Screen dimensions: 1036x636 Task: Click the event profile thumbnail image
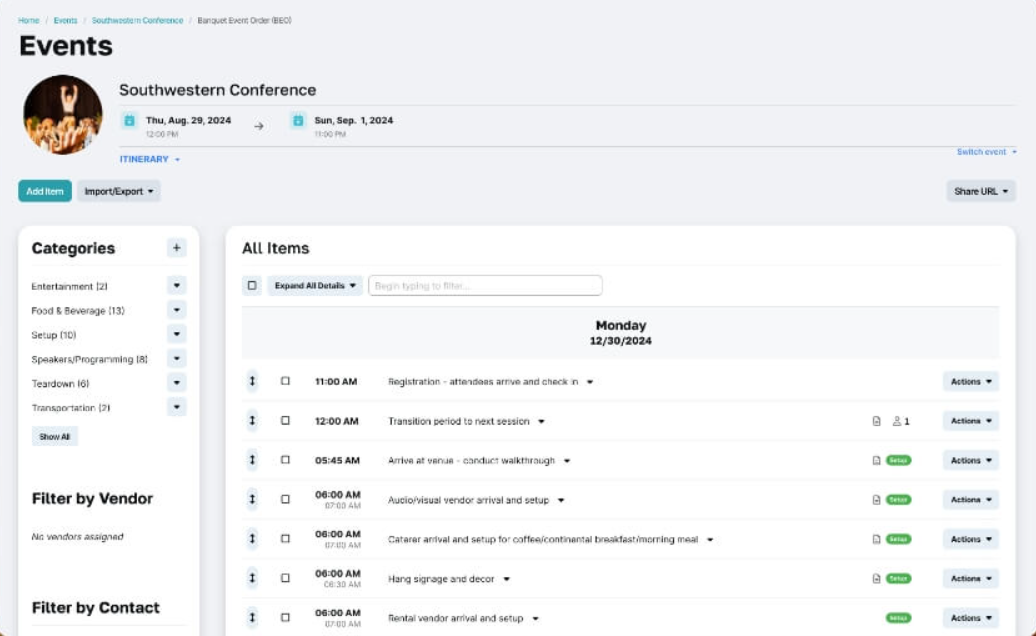(x=63, y=115)
